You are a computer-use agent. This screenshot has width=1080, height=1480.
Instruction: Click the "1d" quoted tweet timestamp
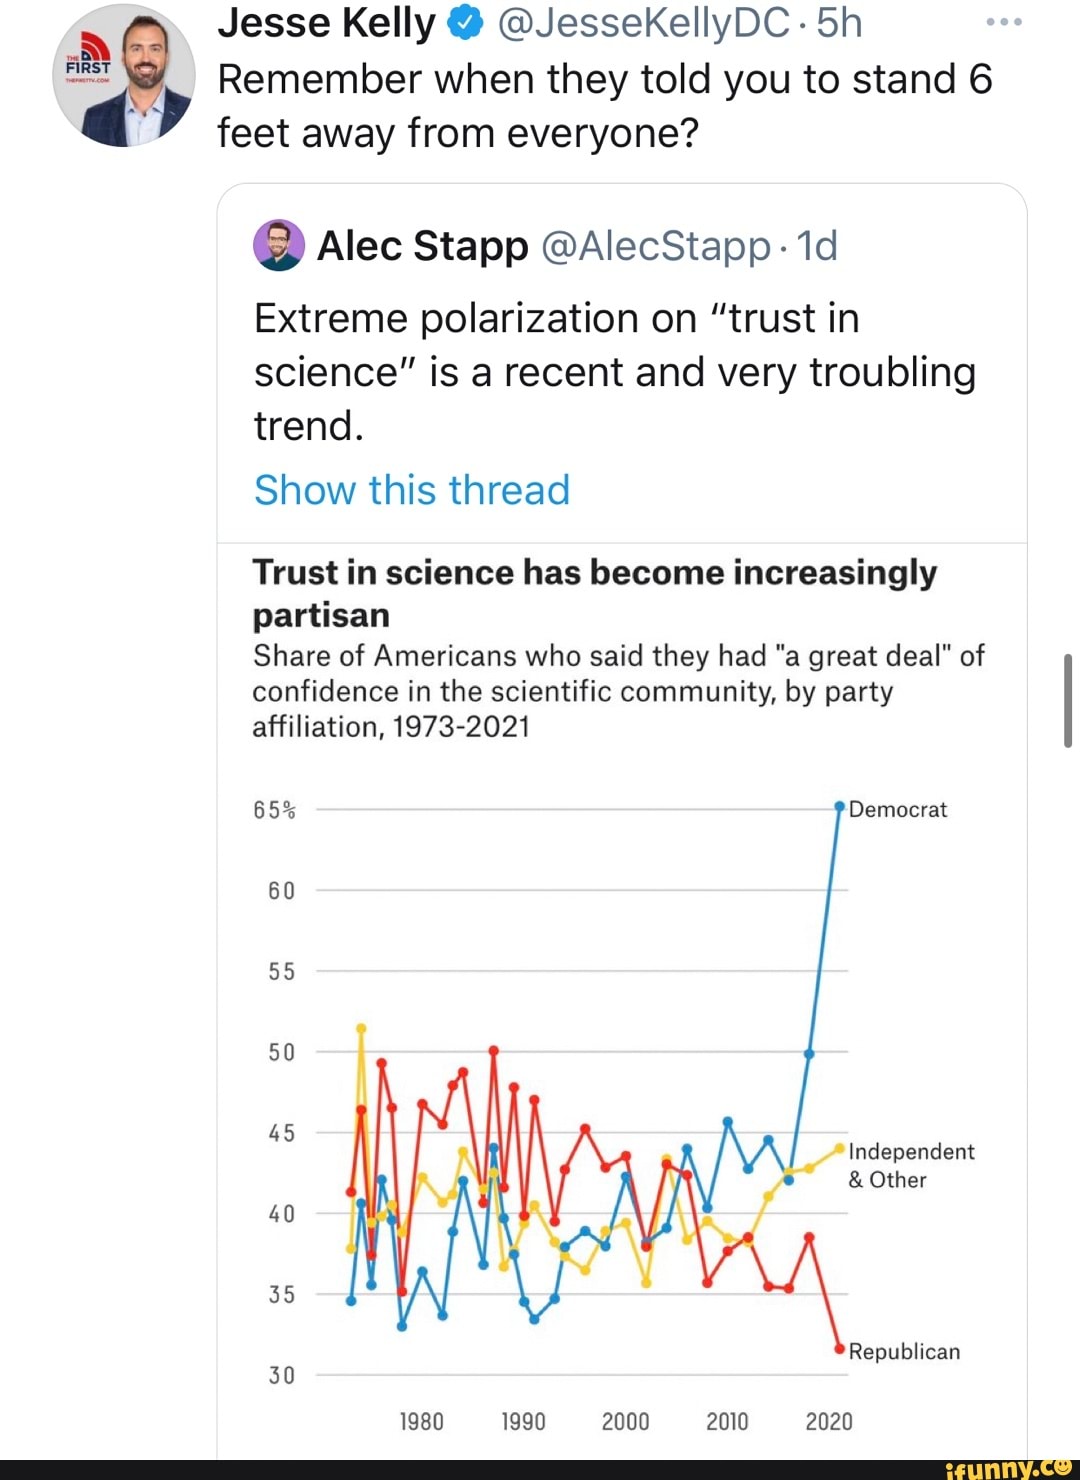click(817, 246)
